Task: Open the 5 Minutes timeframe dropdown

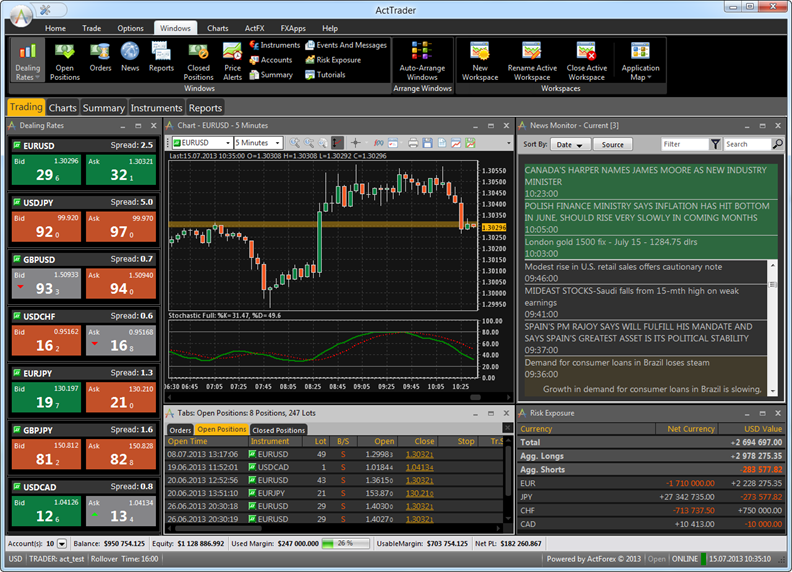Action: pos(277,143)
